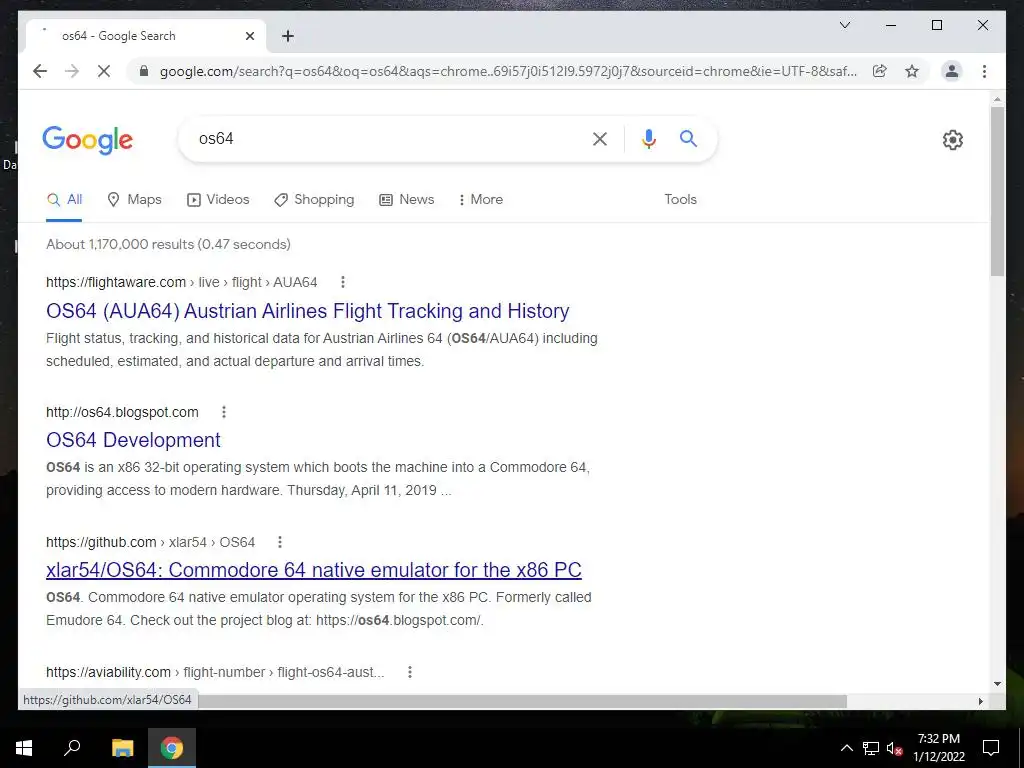
Task: Open xlar54/OS64 Commodore 64 emulator link
Action: coord(313,570)
